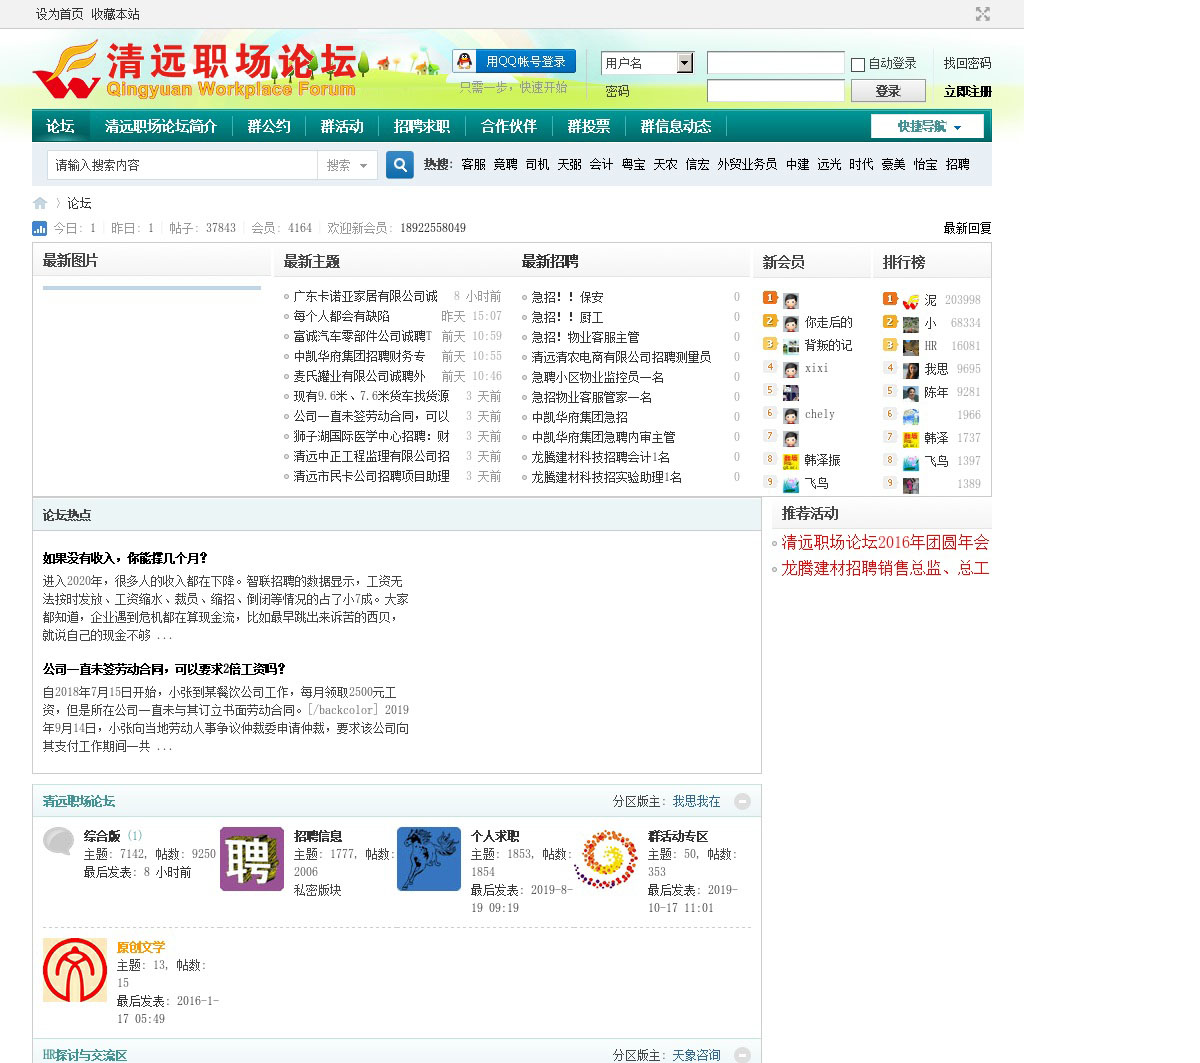Screen dimensions: 1200x1063
Task: Click the 立即注册 link
Action: coord(967,91)
